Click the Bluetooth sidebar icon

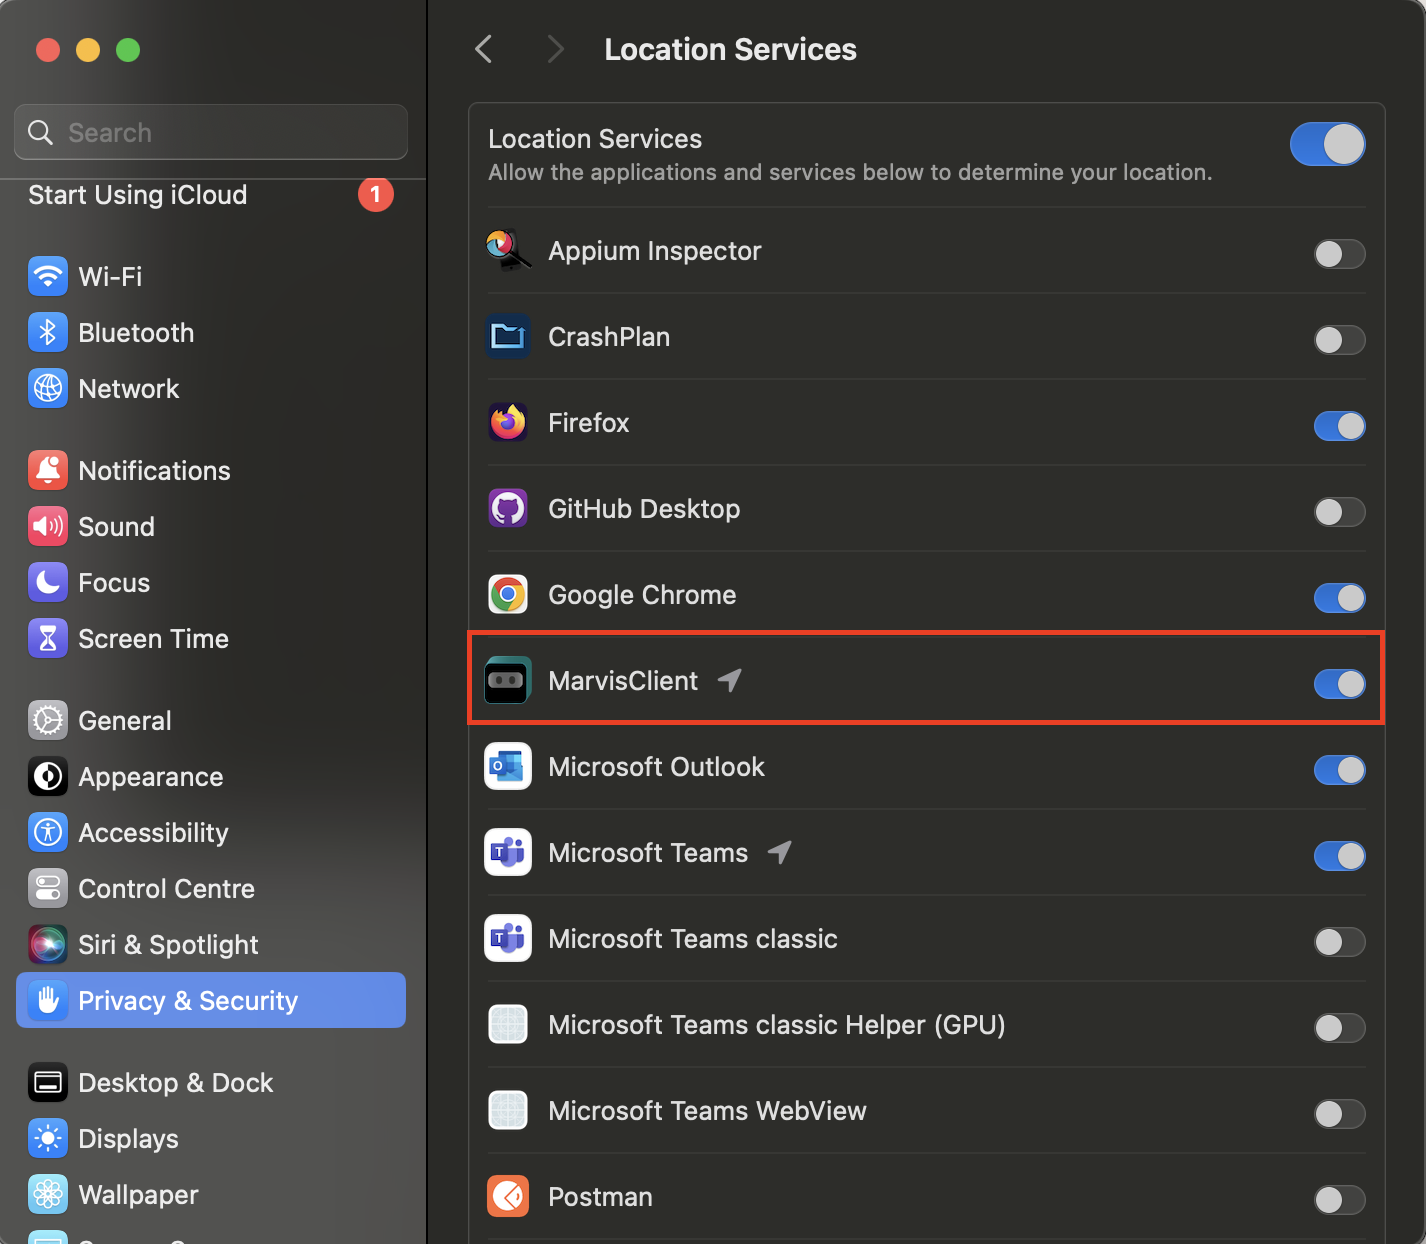(48, 332)
